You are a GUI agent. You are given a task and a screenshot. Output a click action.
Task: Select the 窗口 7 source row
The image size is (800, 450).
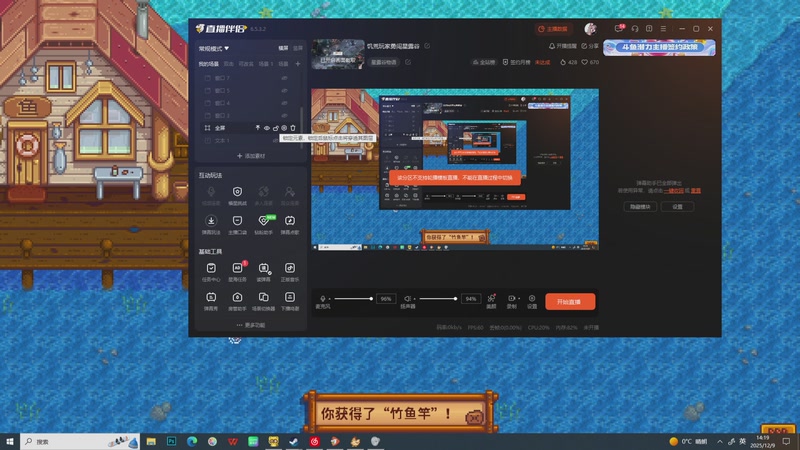[249, 78]
